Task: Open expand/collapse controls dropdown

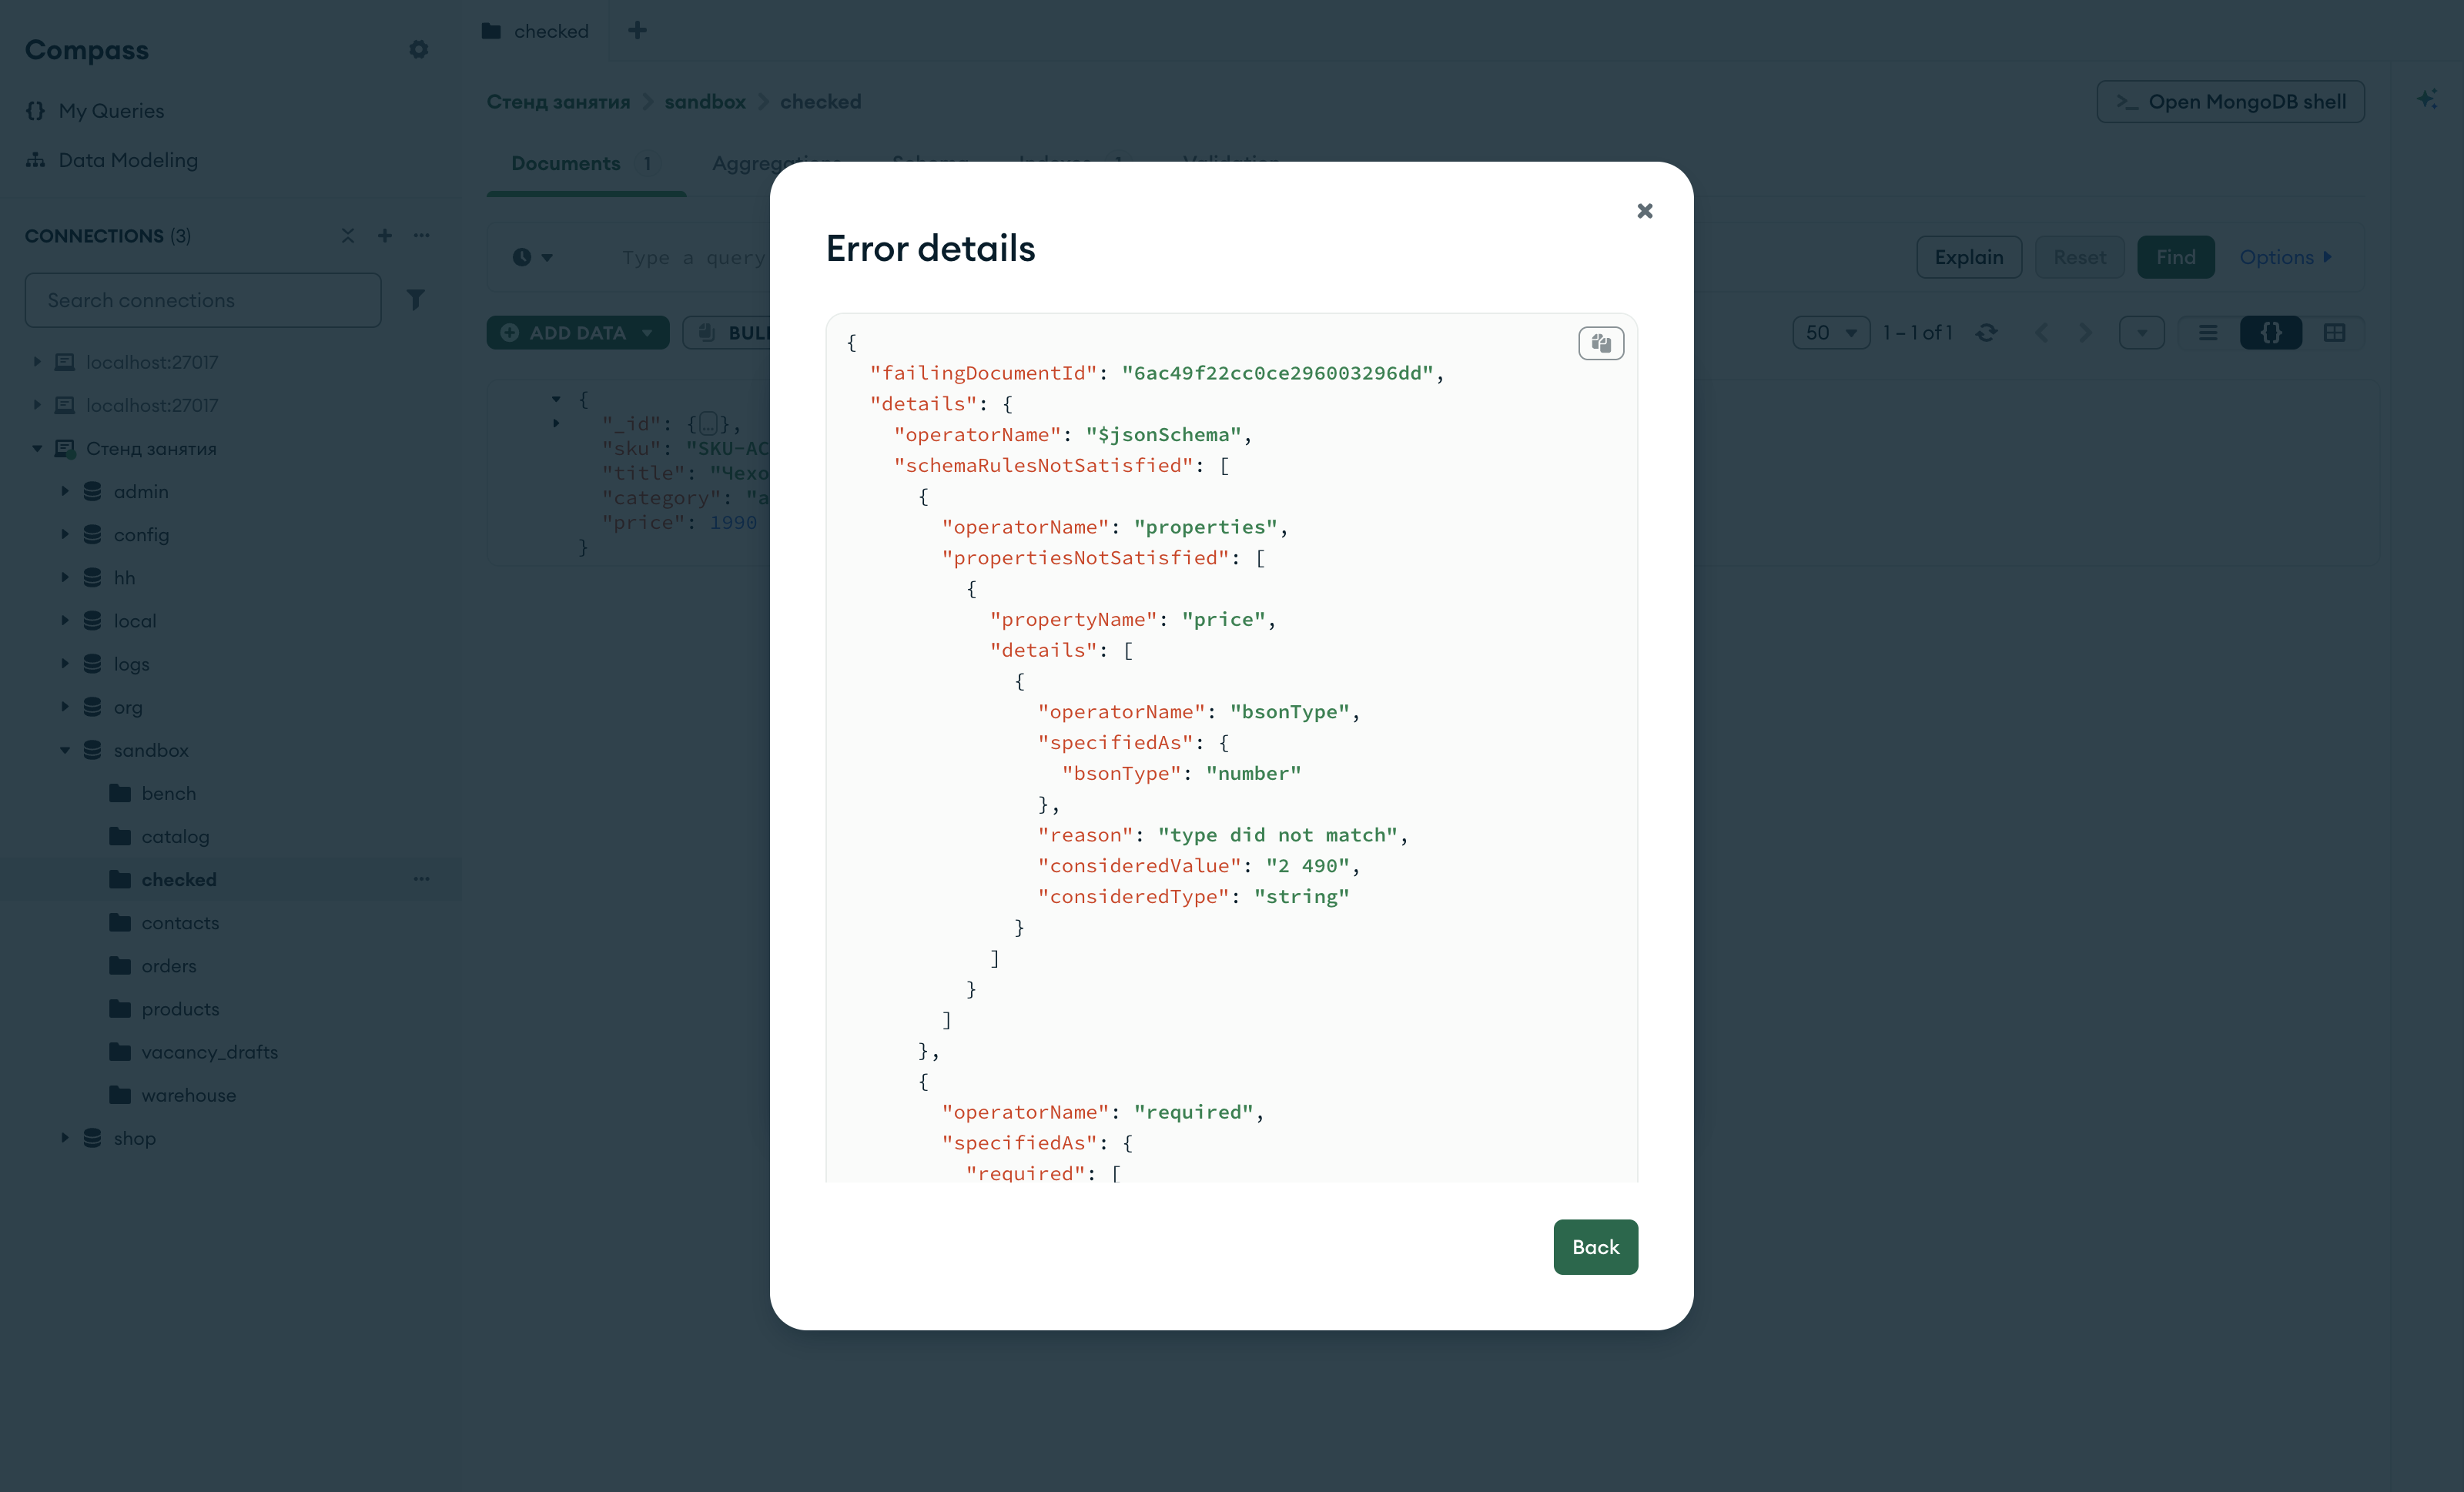Action: coord(2142,333)
